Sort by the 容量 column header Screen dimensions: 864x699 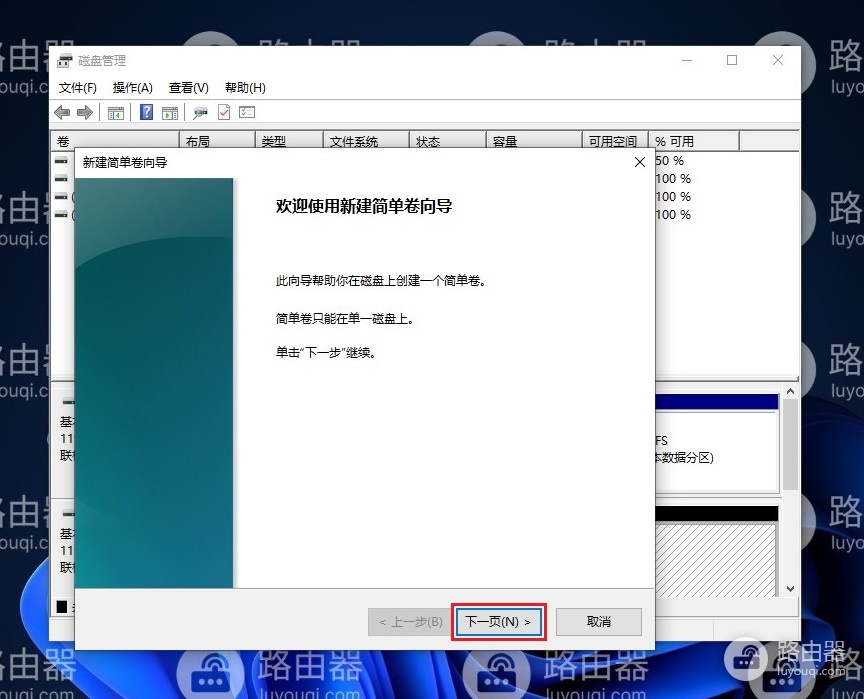[534, 142]
